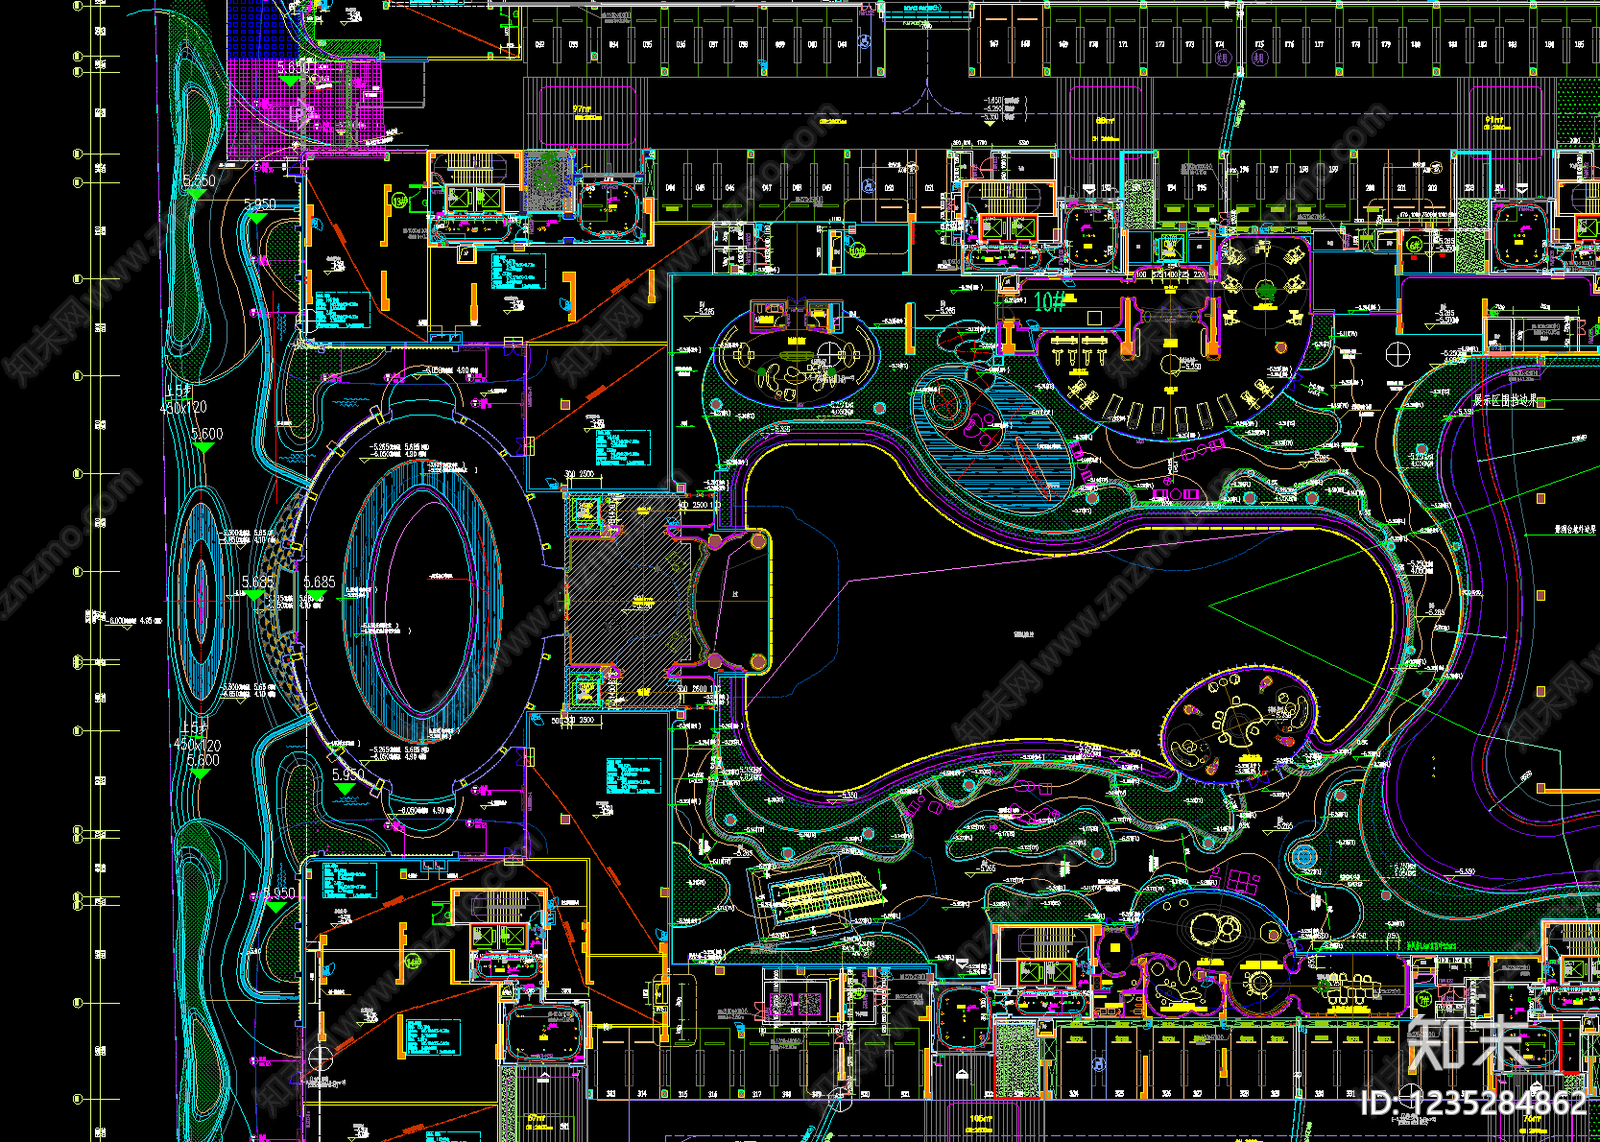Select the 5.550 elevation marker

coord(199,181)
